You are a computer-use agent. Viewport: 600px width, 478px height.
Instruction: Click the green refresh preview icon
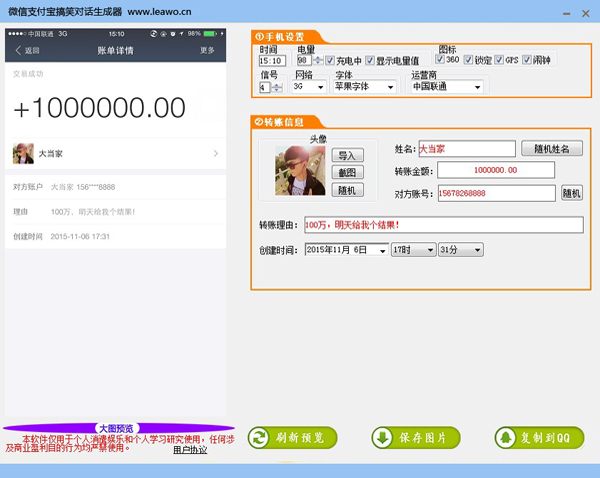(259, 437)
